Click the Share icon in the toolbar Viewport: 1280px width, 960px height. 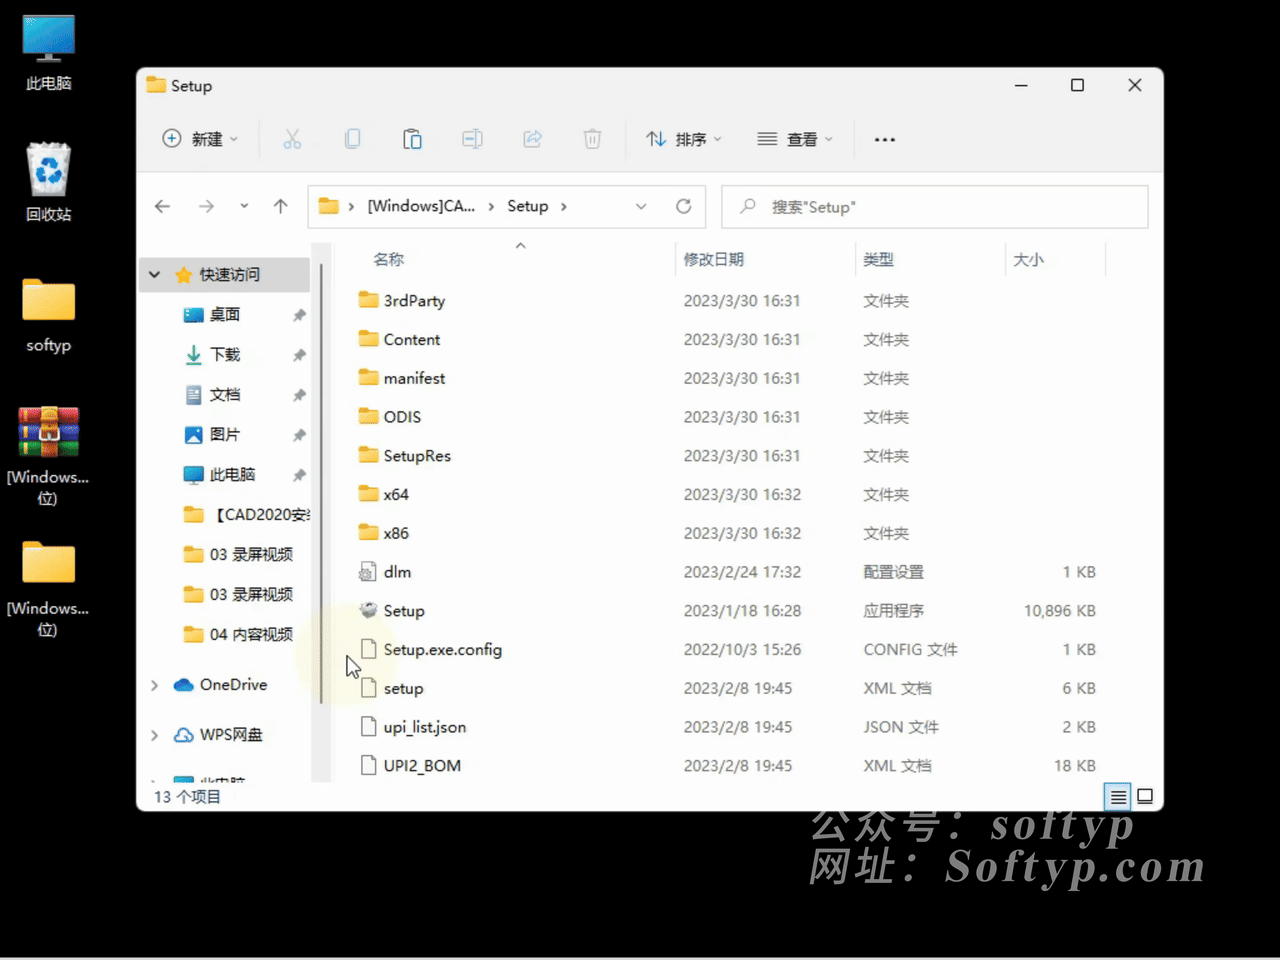pyautogui.click(x=532, y=139)
